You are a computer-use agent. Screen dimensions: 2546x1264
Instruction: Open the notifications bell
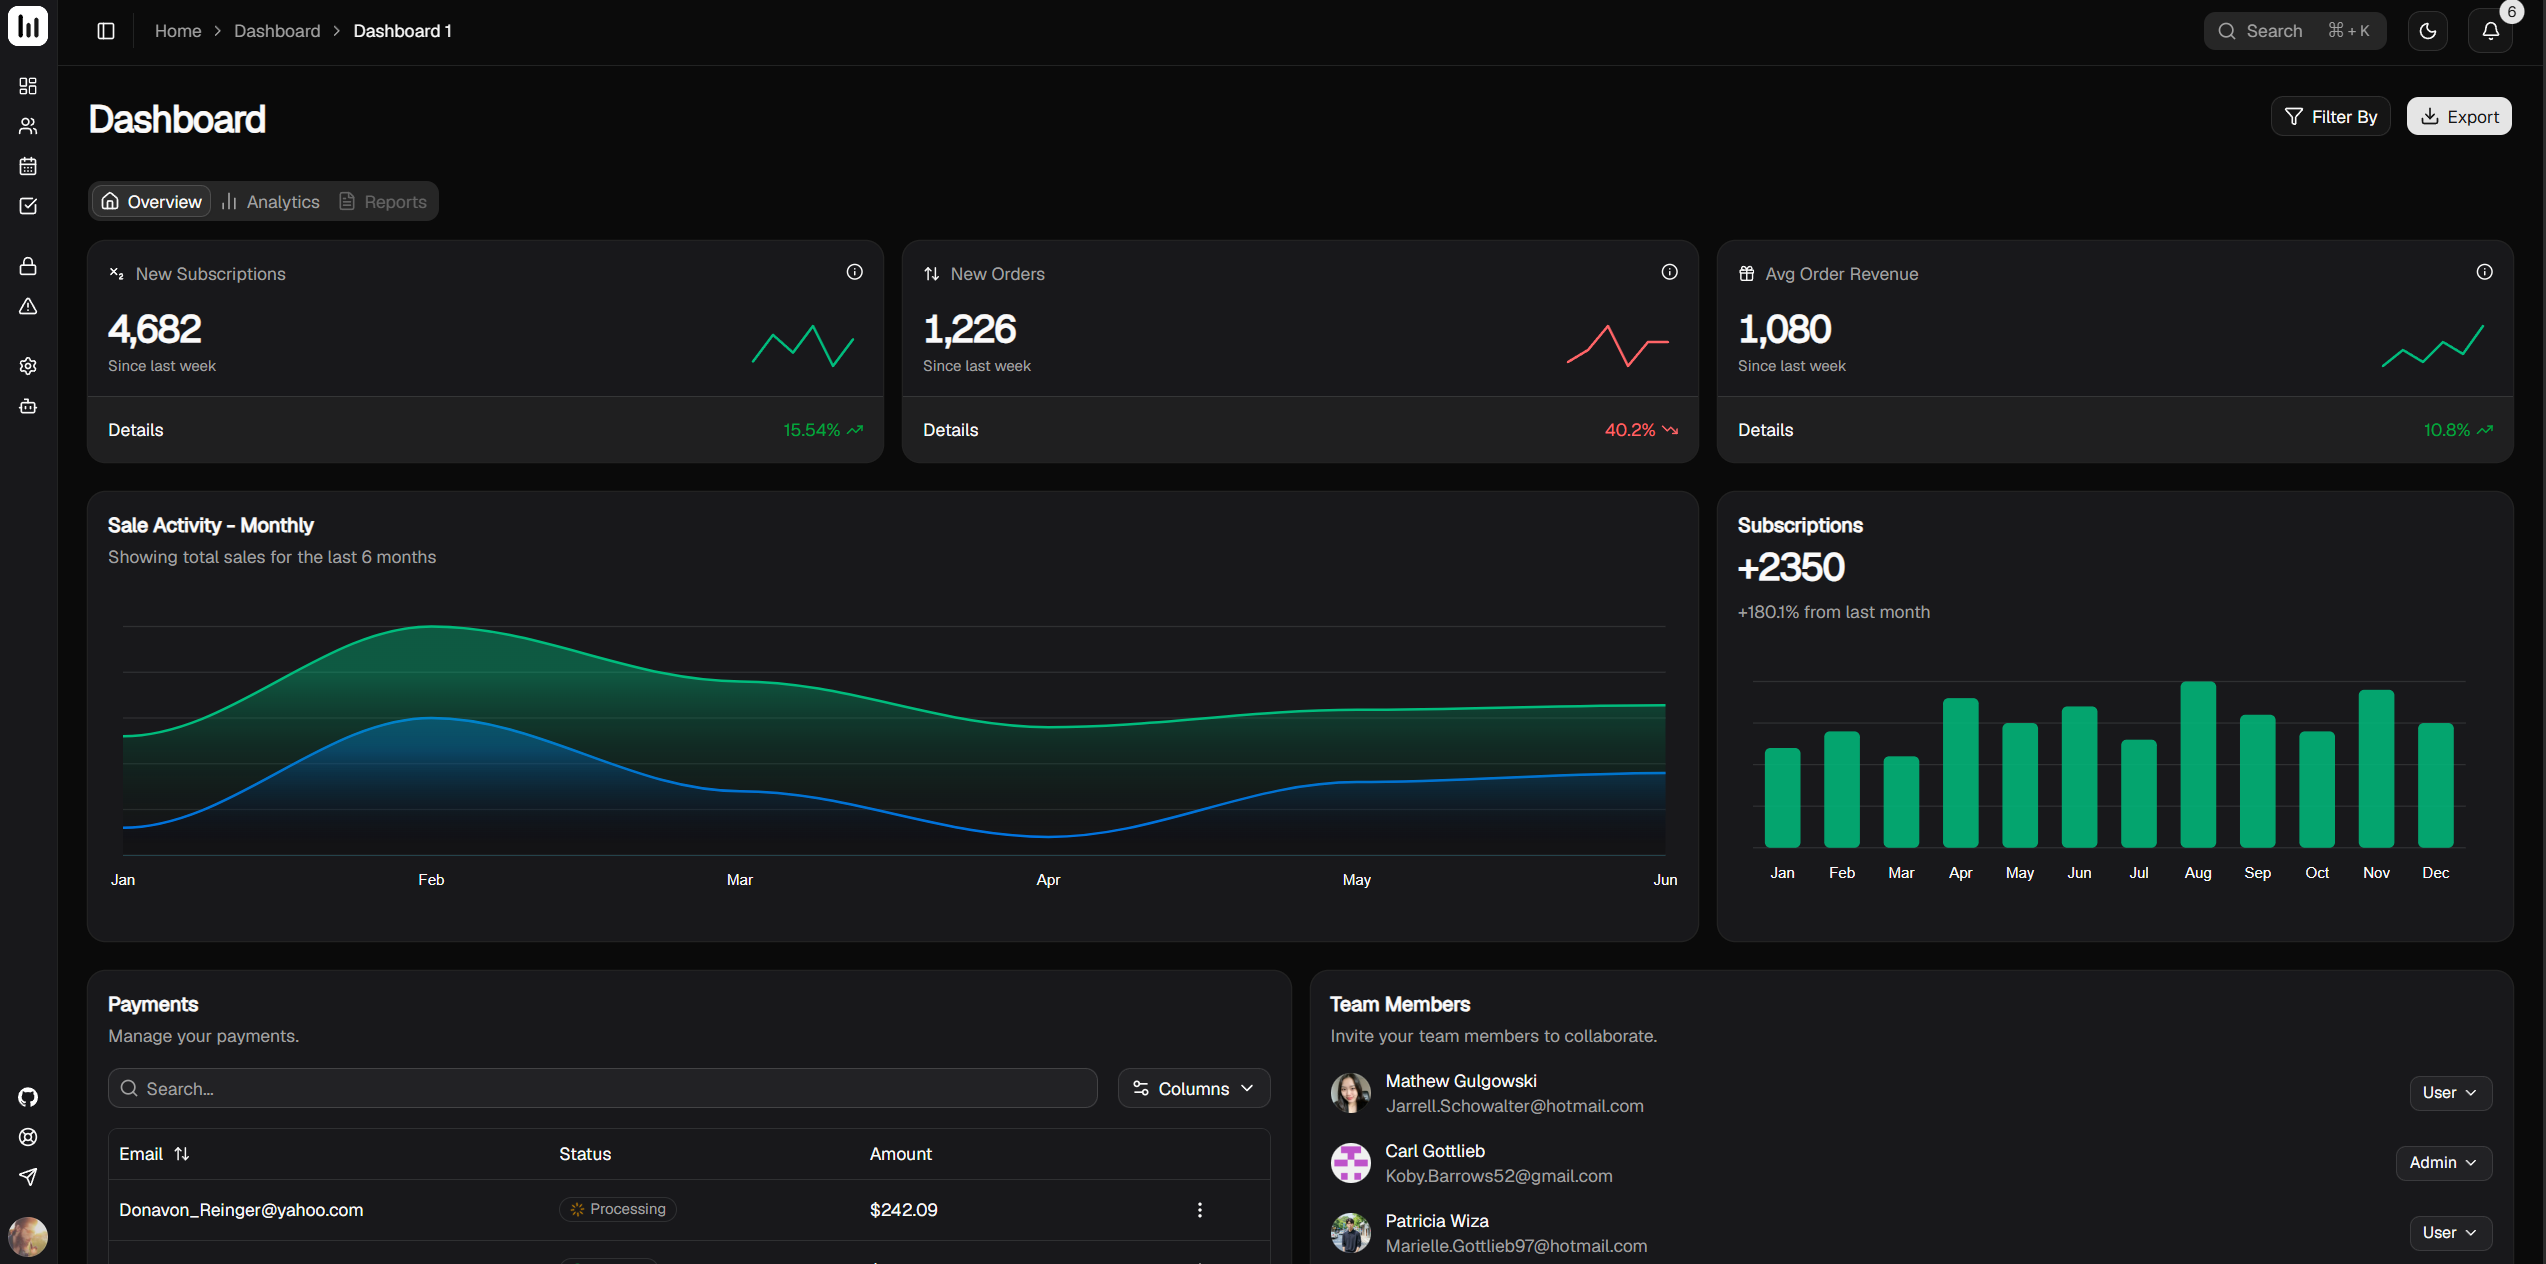[x=2491, y=31]
